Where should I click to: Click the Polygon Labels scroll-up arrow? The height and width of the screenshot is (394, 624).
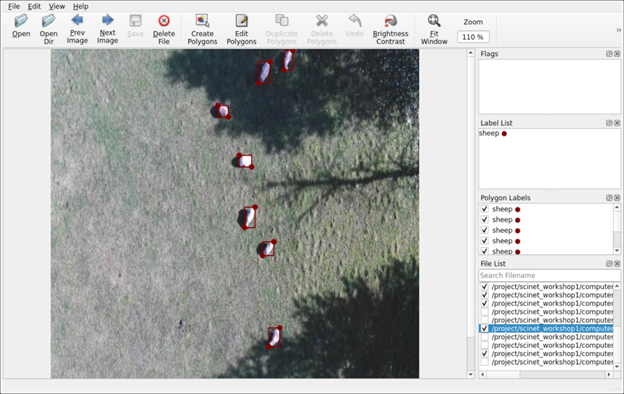pyautogui.click(x=617, y=207)
